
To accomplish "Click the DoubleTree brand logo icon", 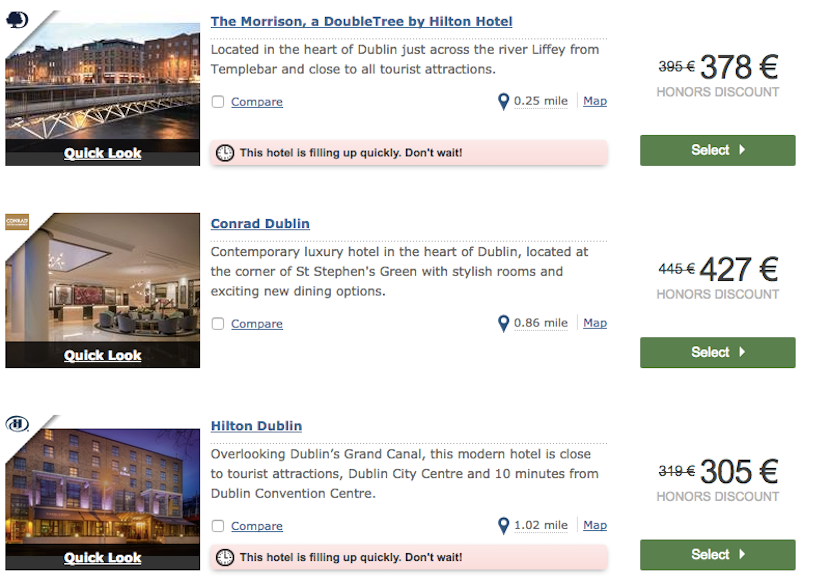I will tap(18, 19).
